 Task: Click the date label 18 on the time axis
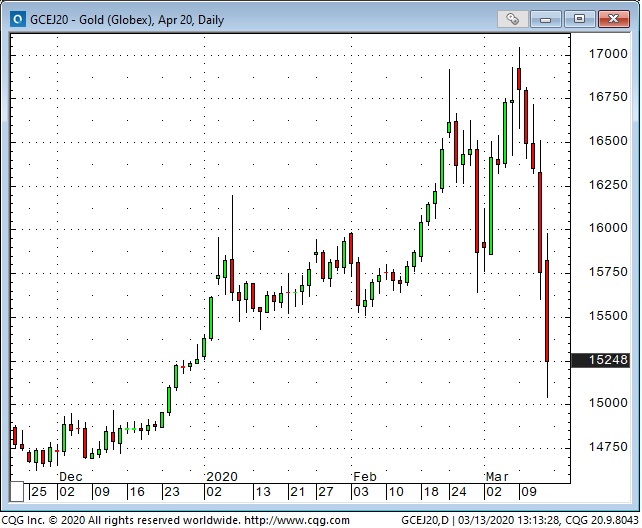431,492
